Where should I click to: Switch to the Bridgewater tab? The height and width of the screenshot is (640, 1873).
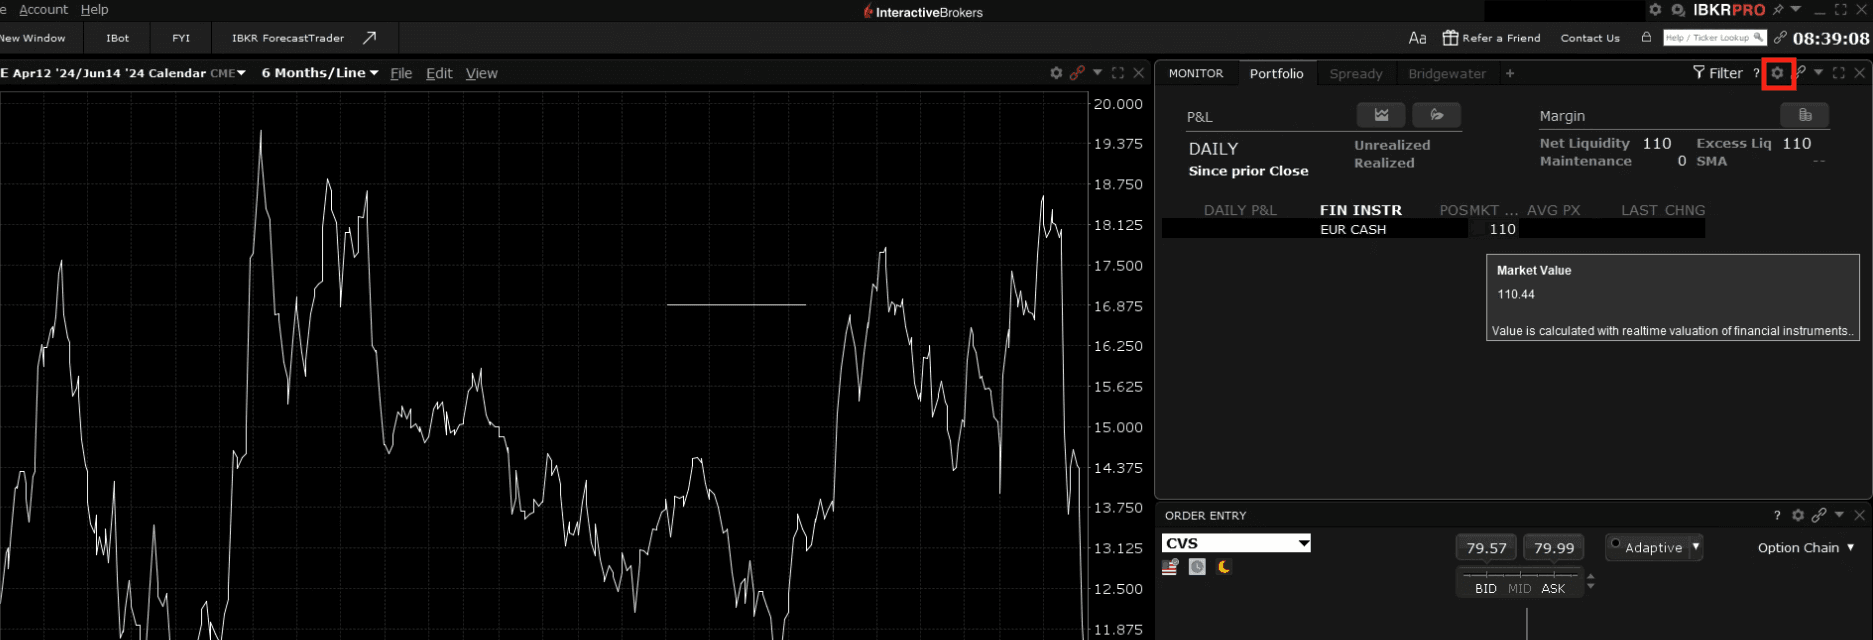[x=1447, y=73]
